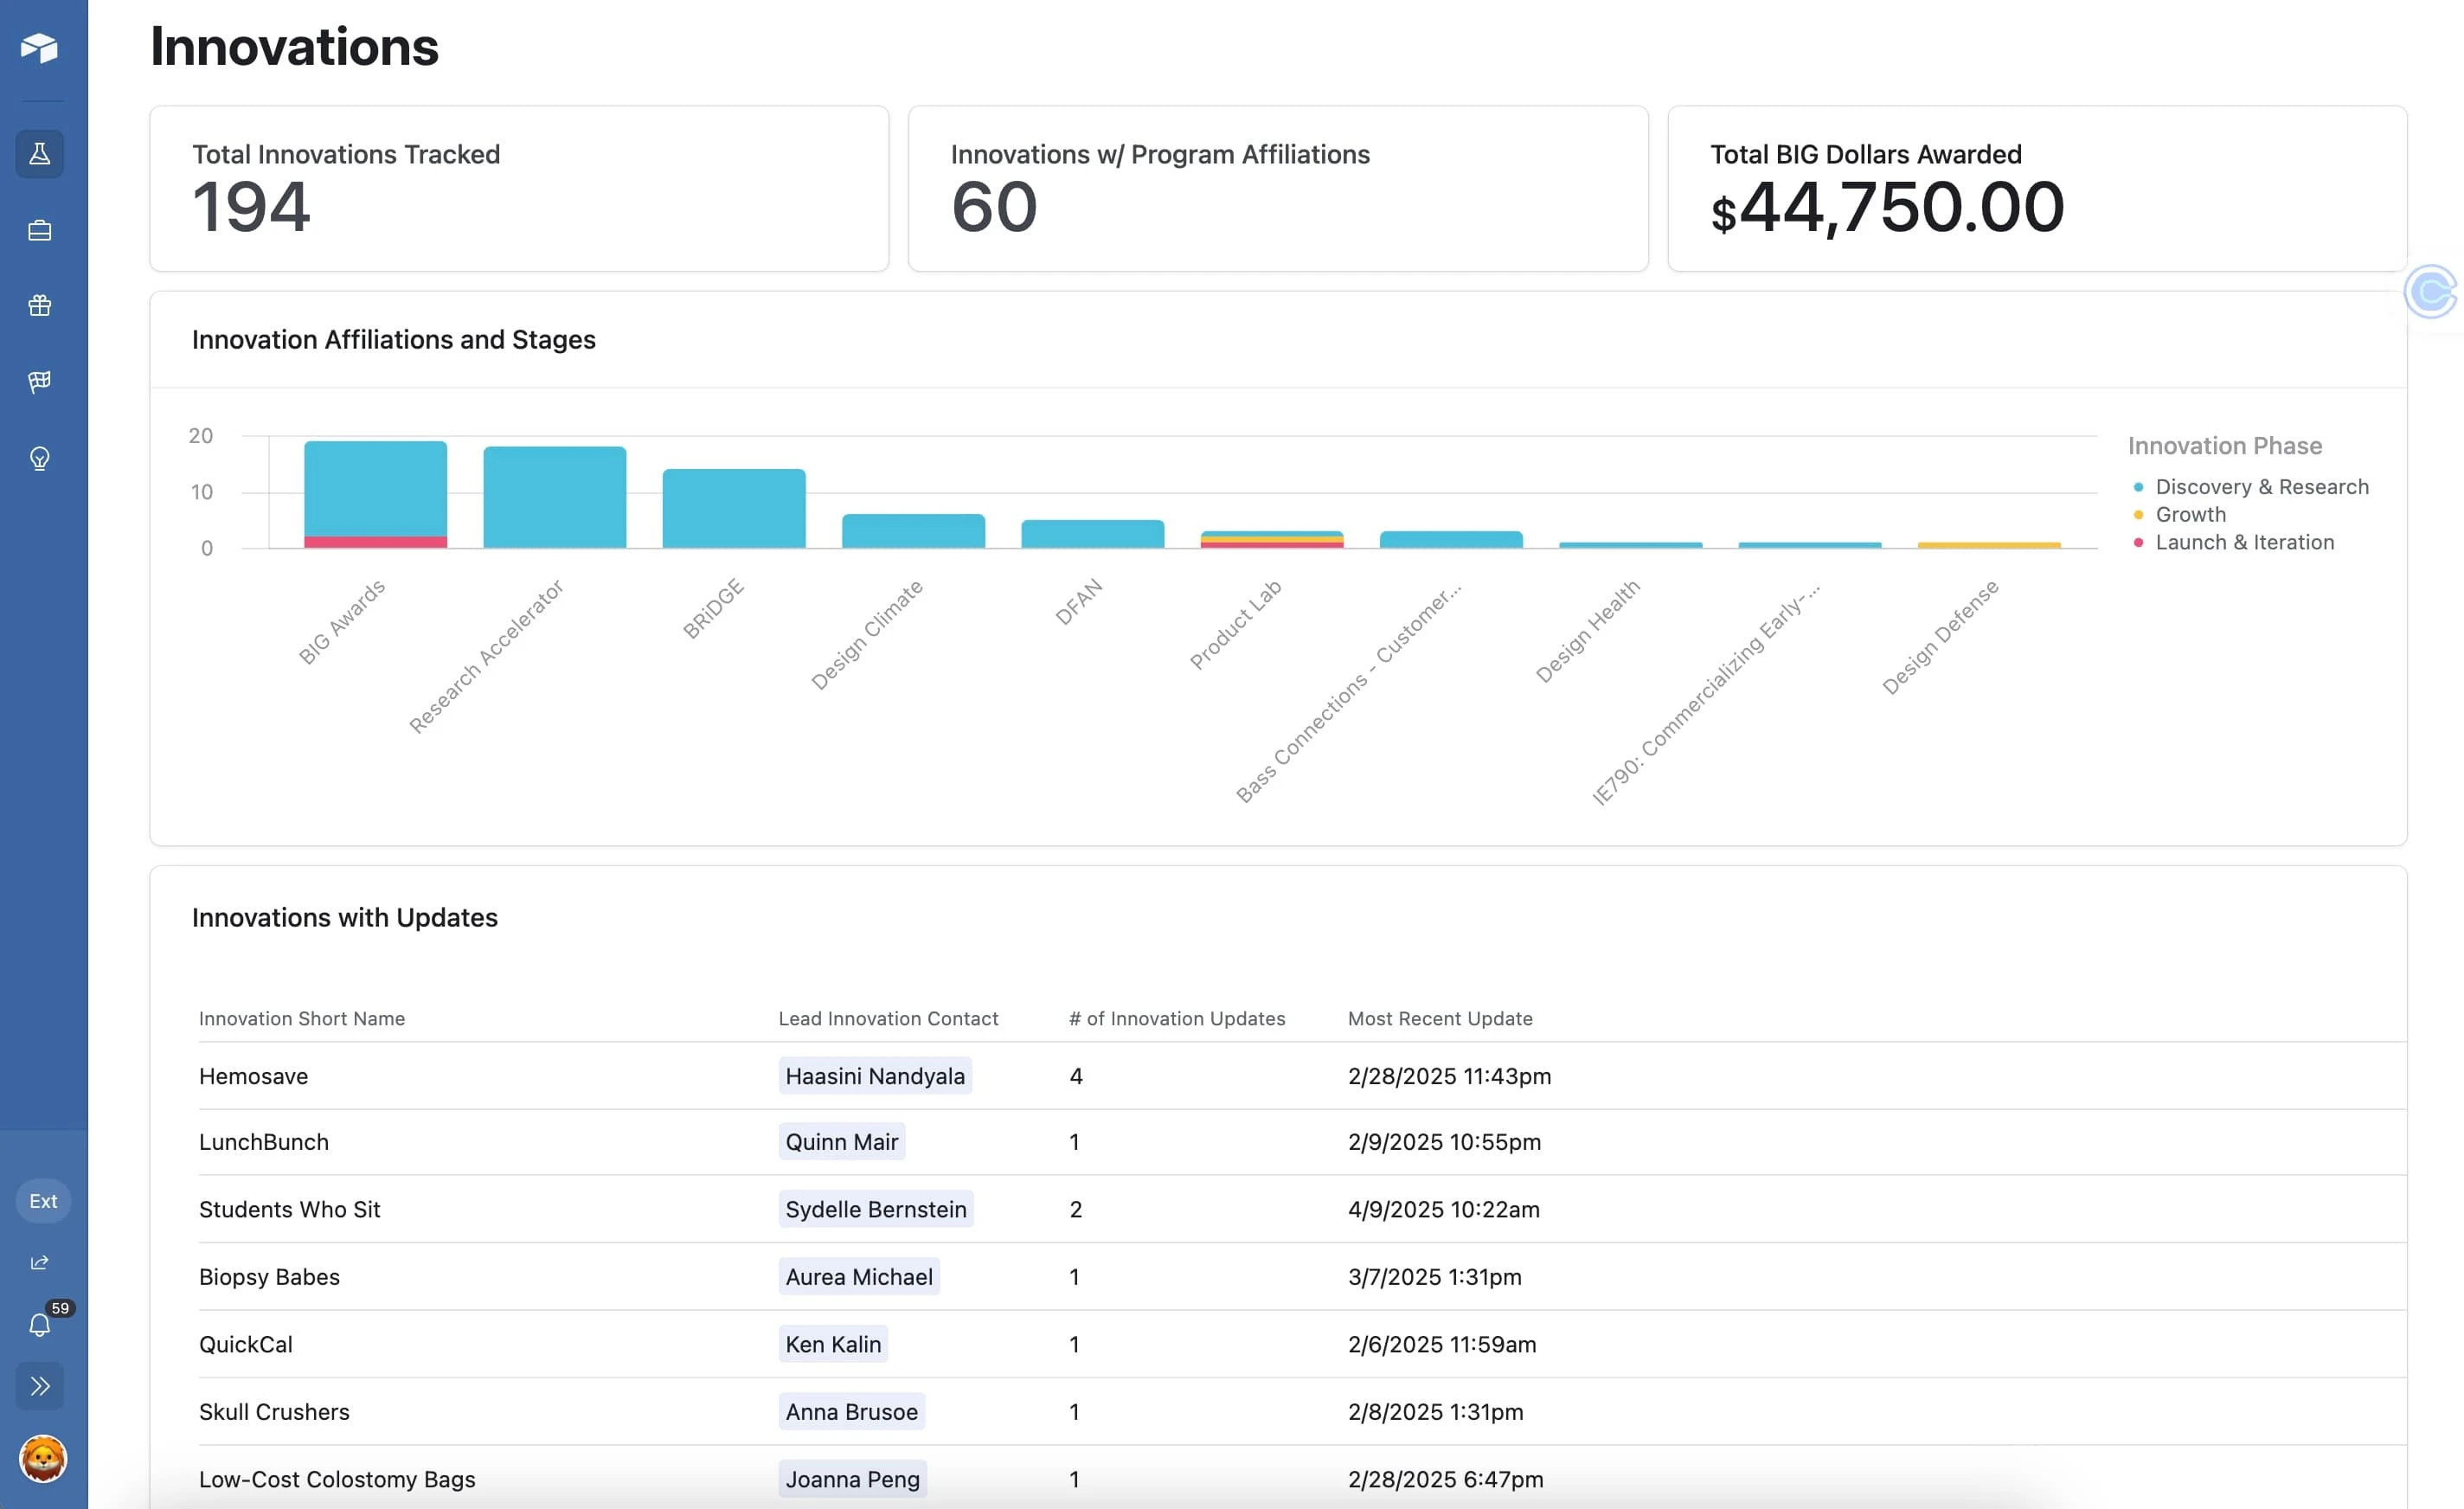Click the BiG Awards blue bar

(375, 488)
